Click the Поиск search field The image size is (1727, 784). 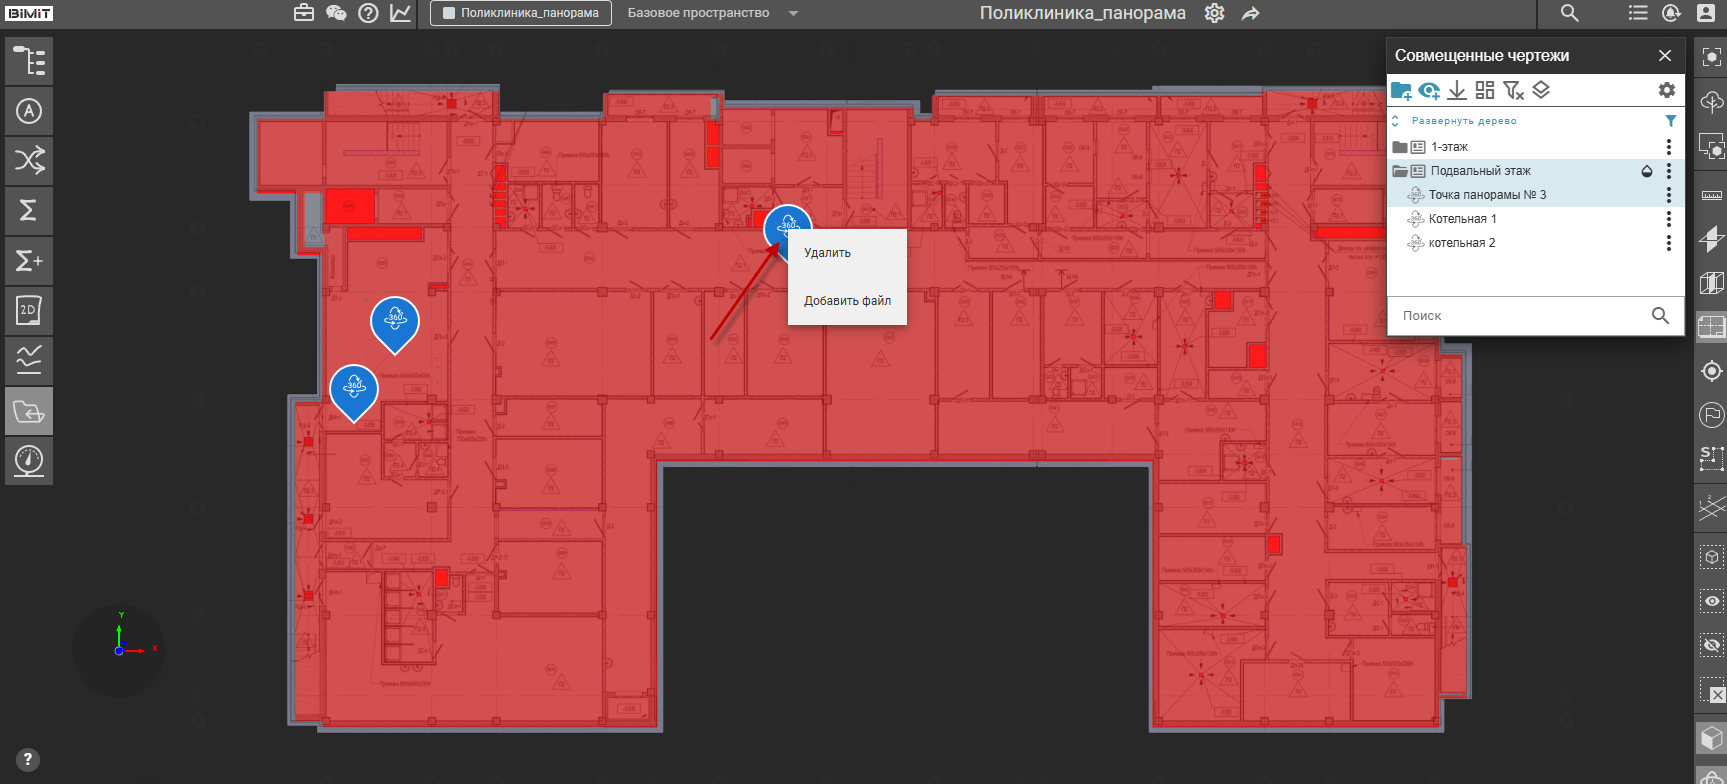point(1519,316)
